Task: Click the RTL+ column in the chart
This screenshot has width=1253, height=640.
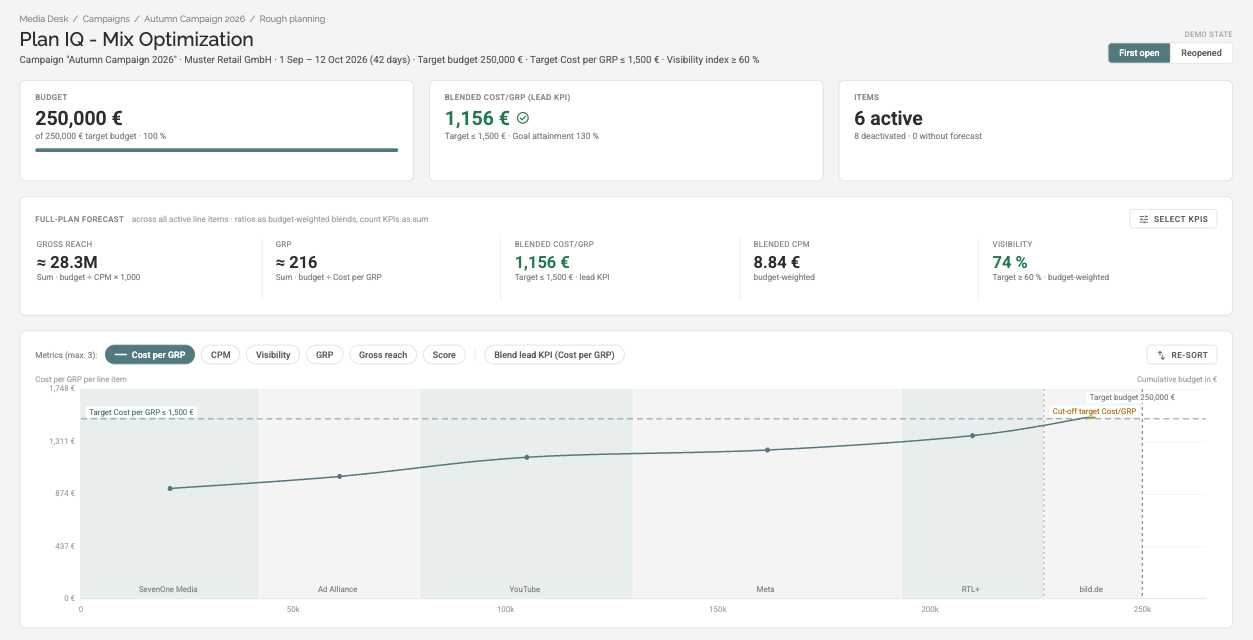Action: [972, 493]
